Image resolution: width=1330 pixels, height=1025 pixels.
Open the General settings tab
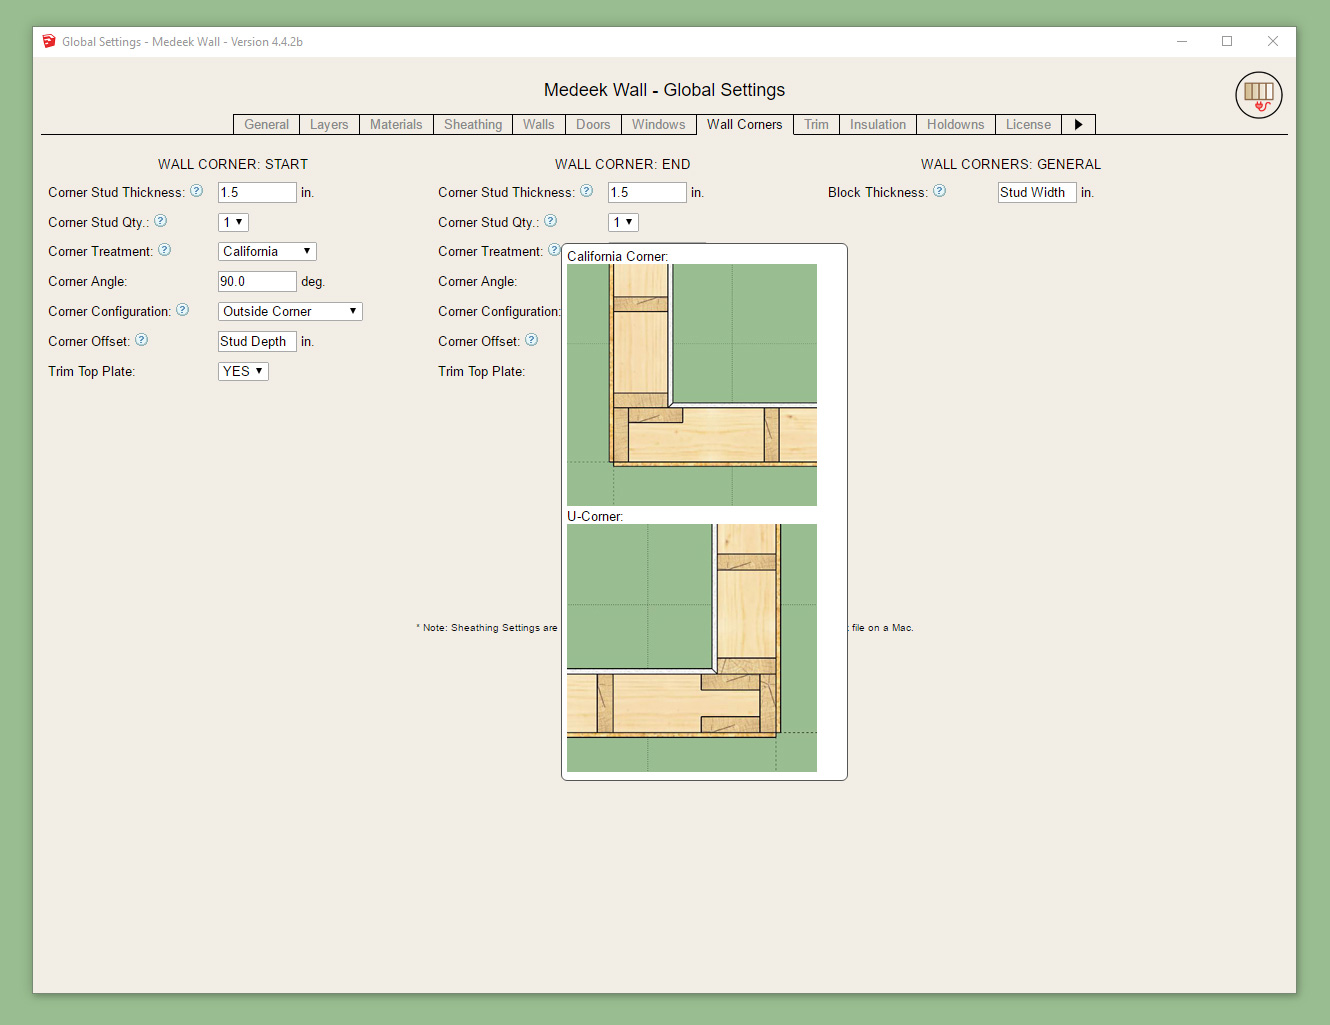[266, 124]
